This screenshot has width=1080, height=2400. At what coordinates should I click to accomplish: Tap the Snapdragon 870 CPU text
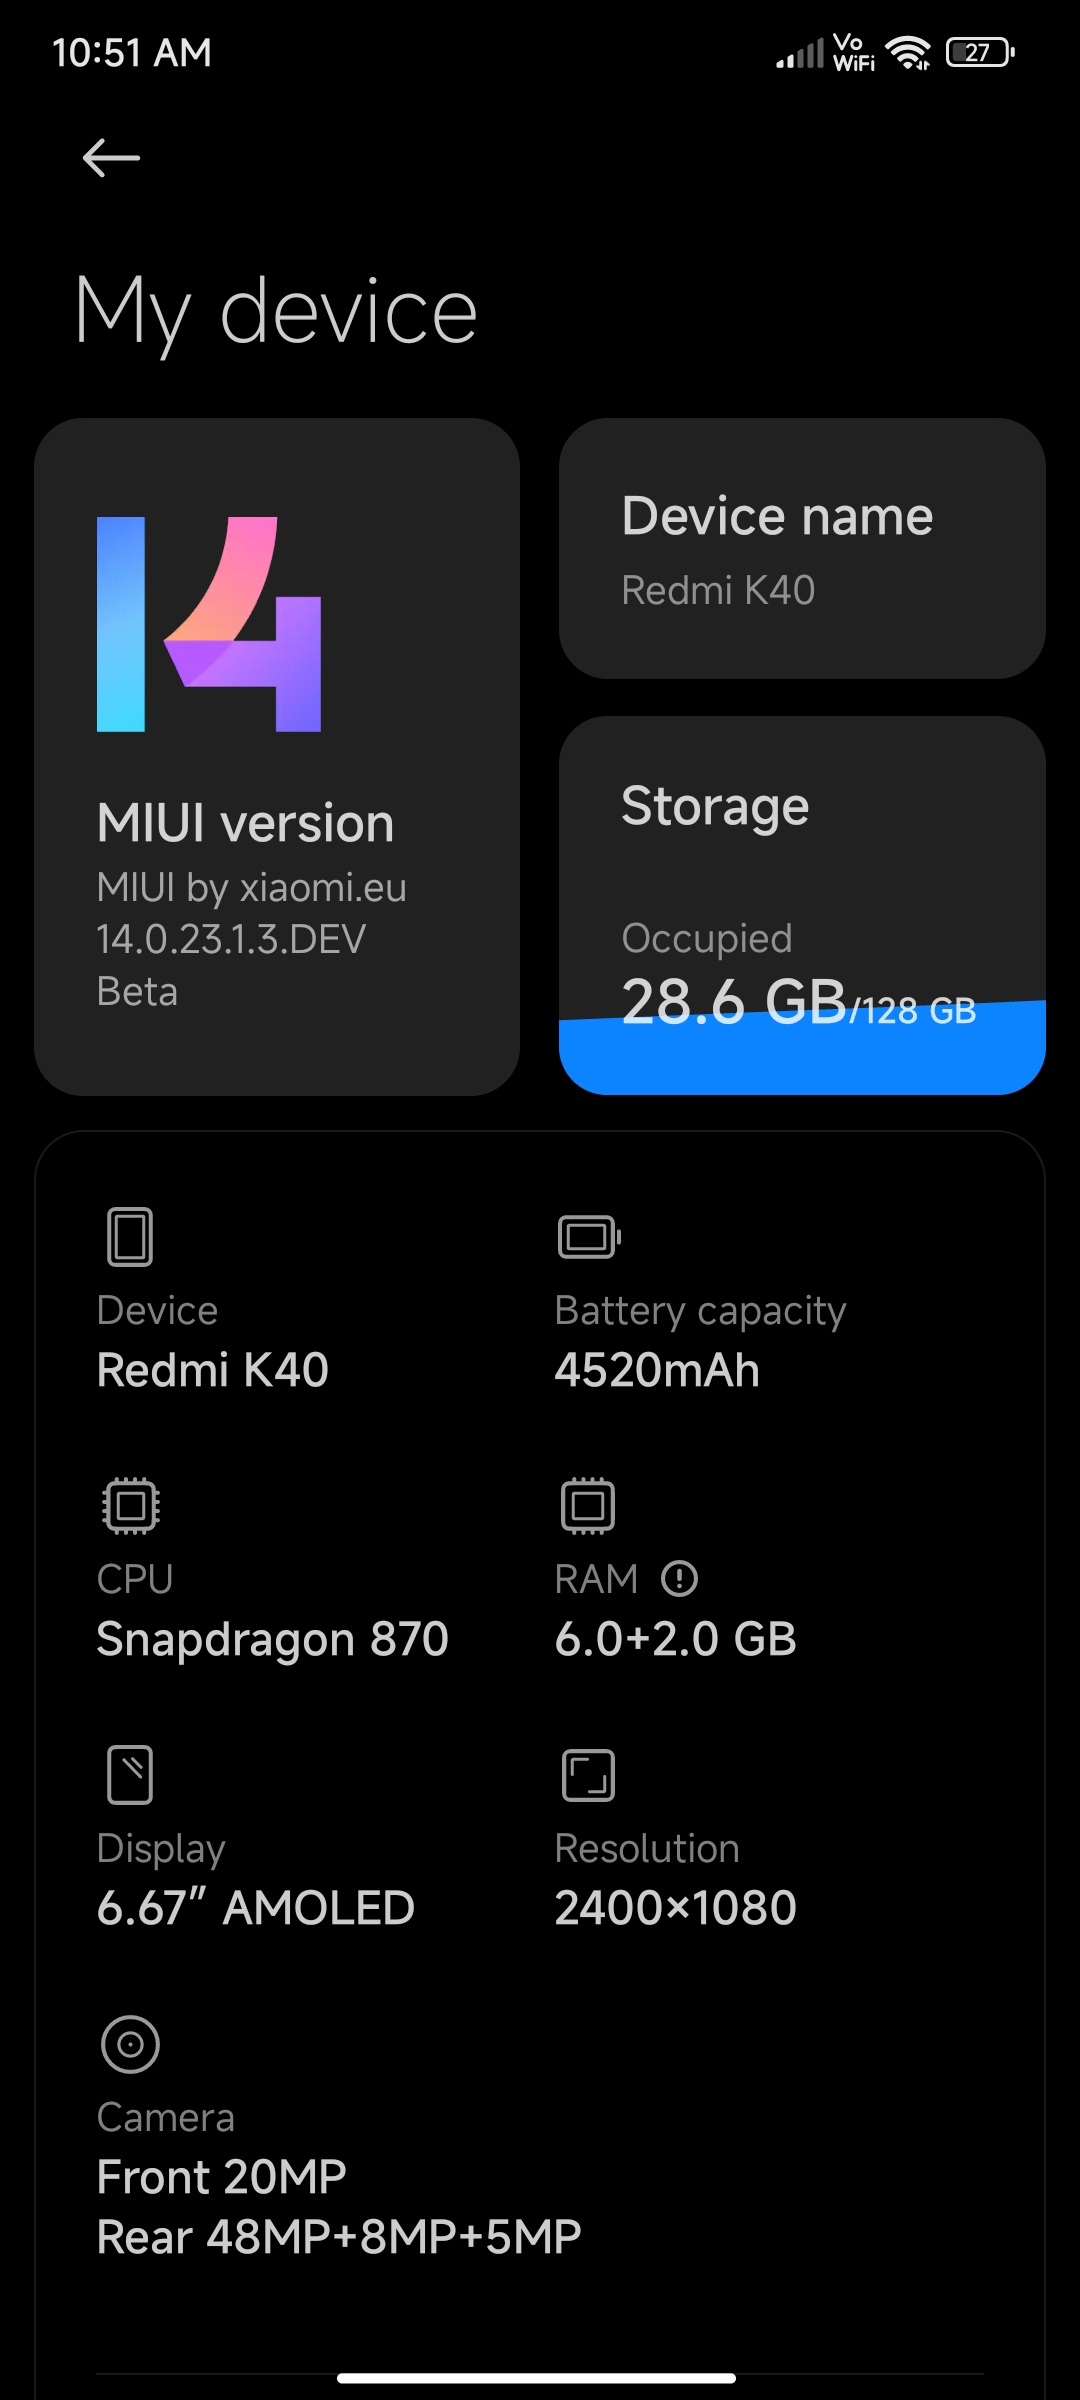(x=272, y=1640)
